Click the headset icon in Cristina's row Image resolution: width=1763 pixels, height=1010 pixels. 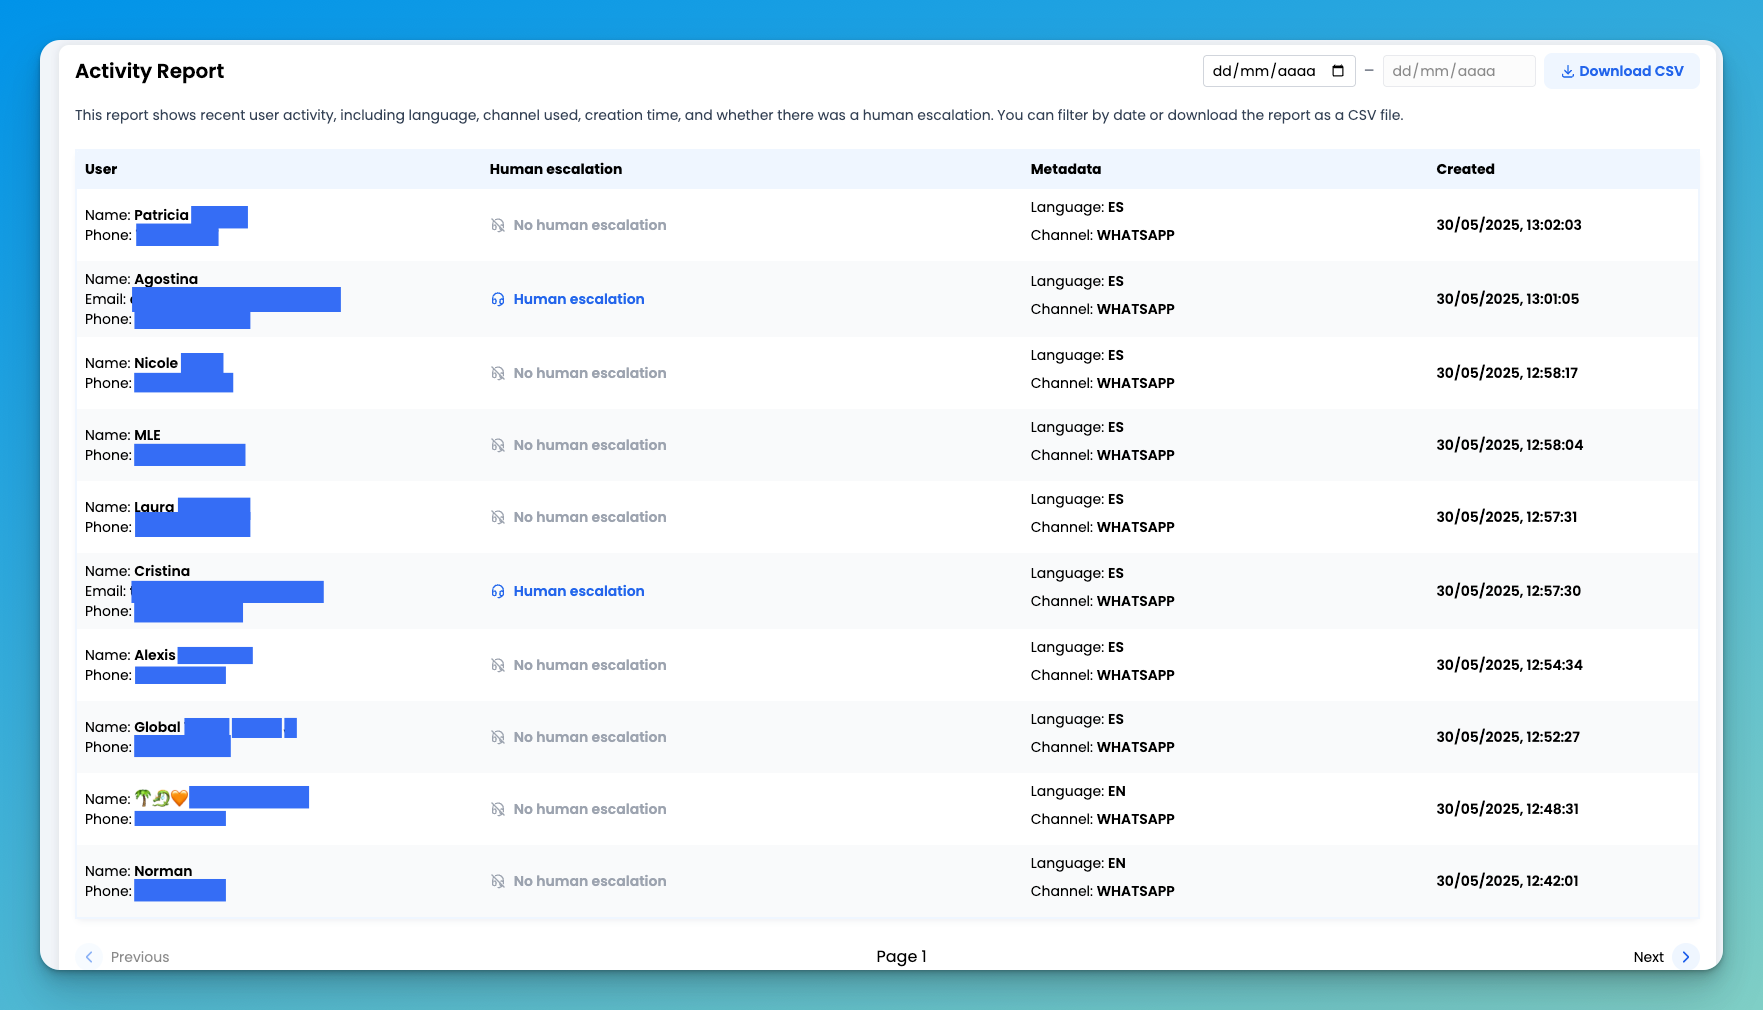tap(498, 591)
